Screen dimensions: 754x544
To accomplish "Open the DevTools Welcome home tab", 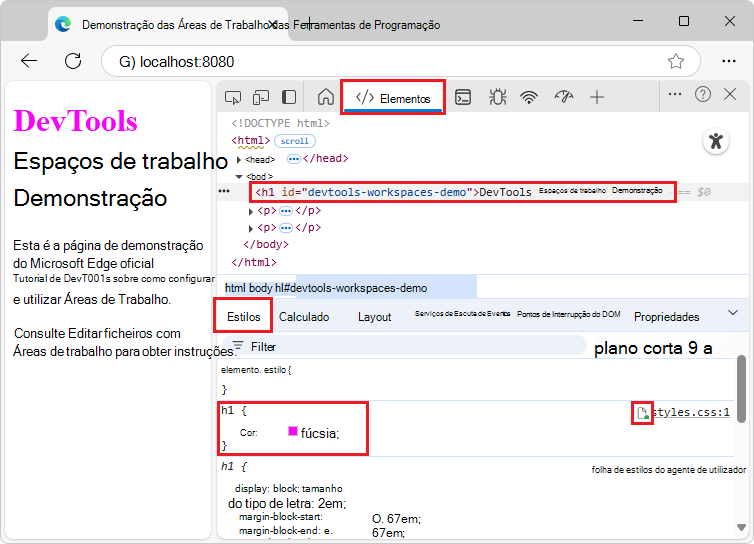I will point(326,97).
